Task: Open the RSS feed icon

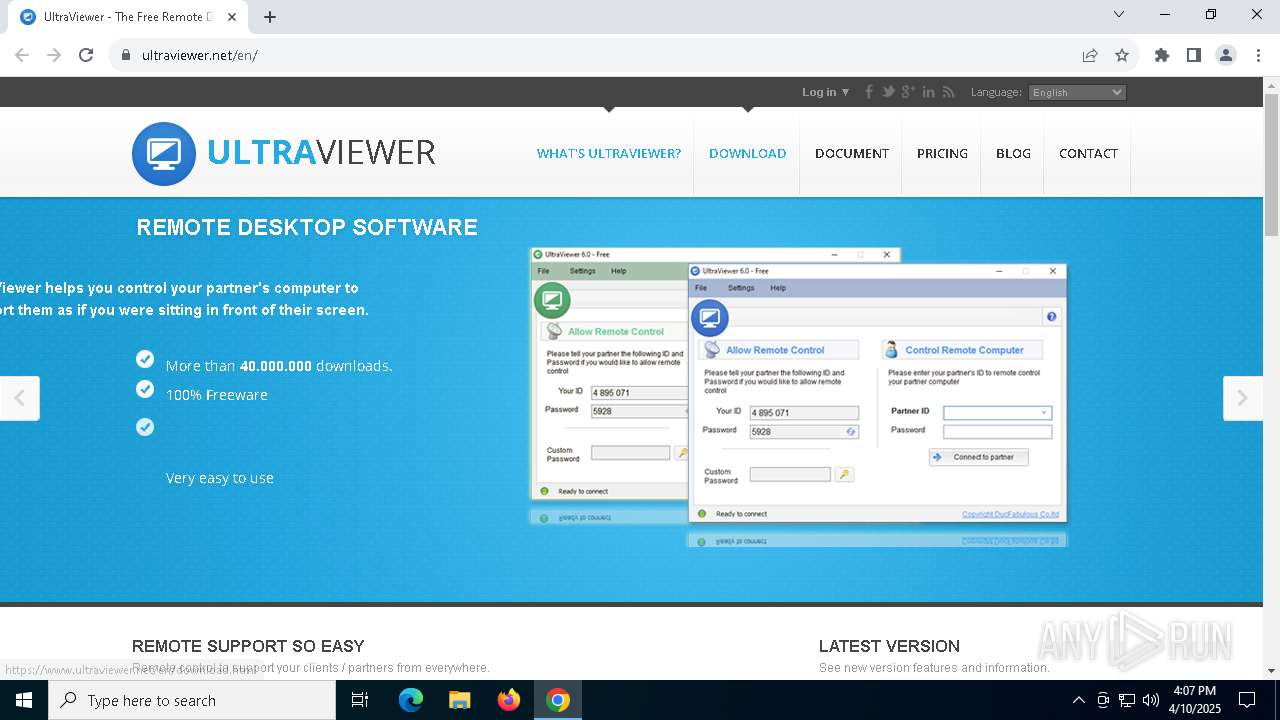Action: click(x=949, y=92)
